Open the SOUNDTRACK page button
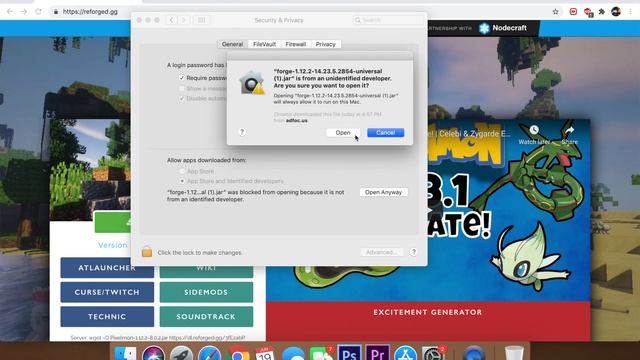Screen dimensions: 640x360 pyautogui.click(x=206, y=317)
